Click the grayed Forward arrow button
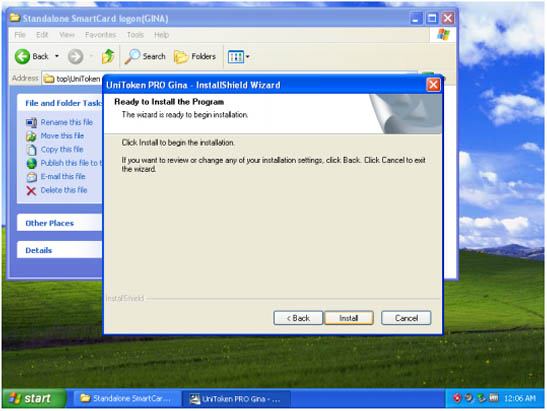Screen dimensions: 547x411 [x=75, y=56]
